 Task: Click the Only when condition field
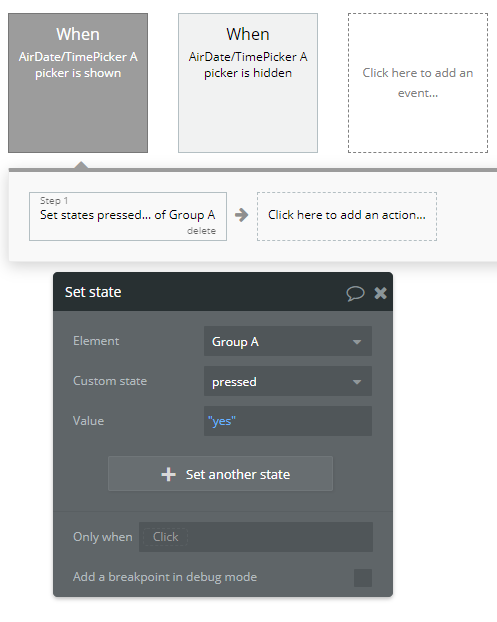[x=256, y=537]
